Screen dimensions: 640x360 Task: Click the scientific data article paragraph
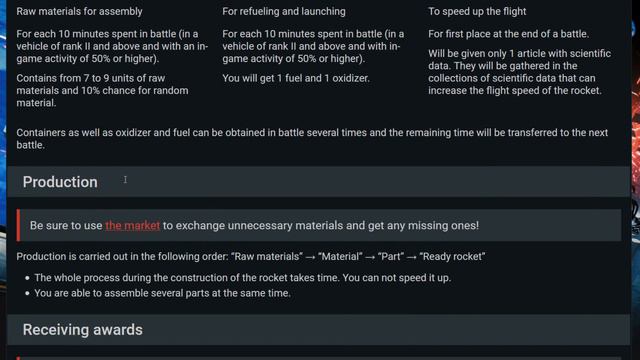(x=519, y=72)
